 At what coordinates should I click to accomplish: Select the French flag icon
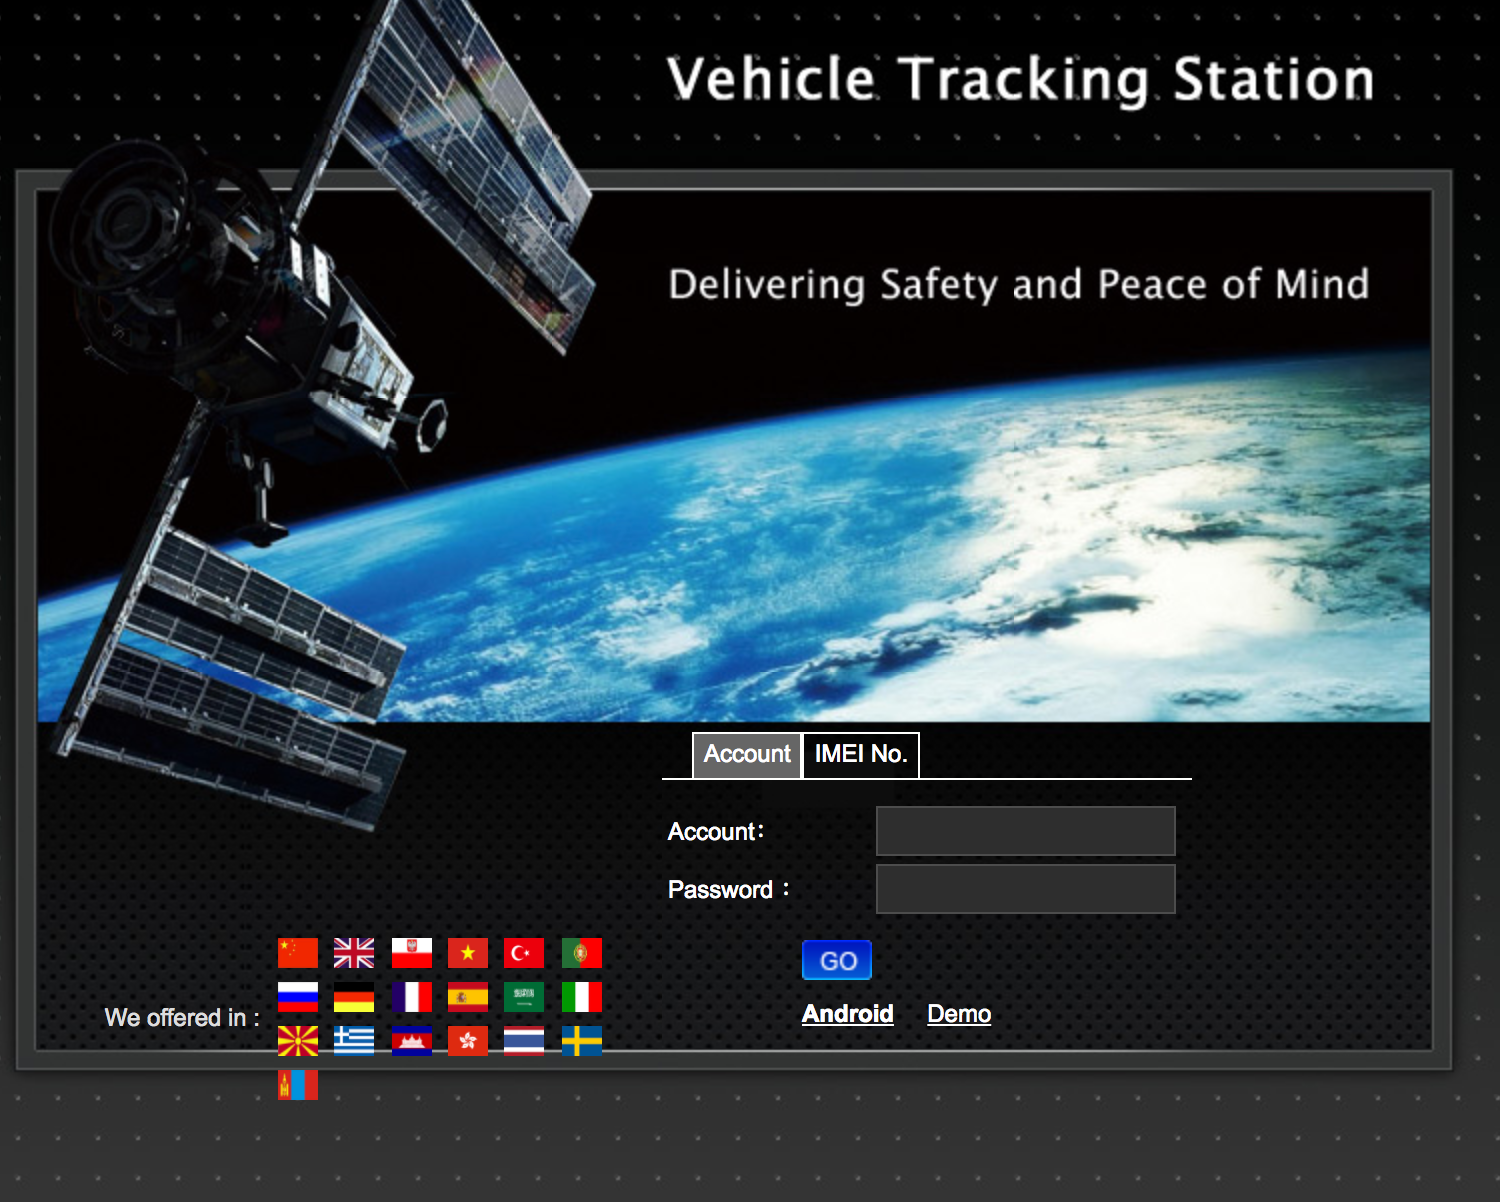pos(410,997)
